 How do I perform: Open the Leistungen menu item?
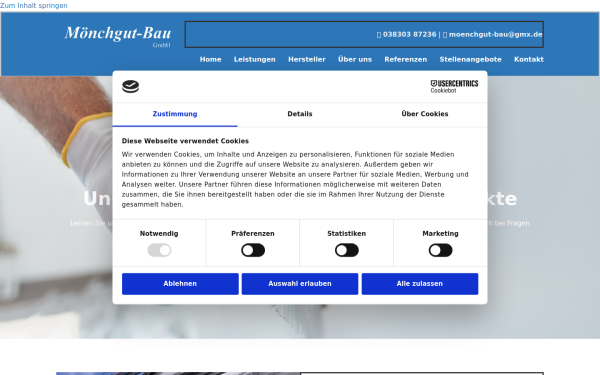pos(255,59)
